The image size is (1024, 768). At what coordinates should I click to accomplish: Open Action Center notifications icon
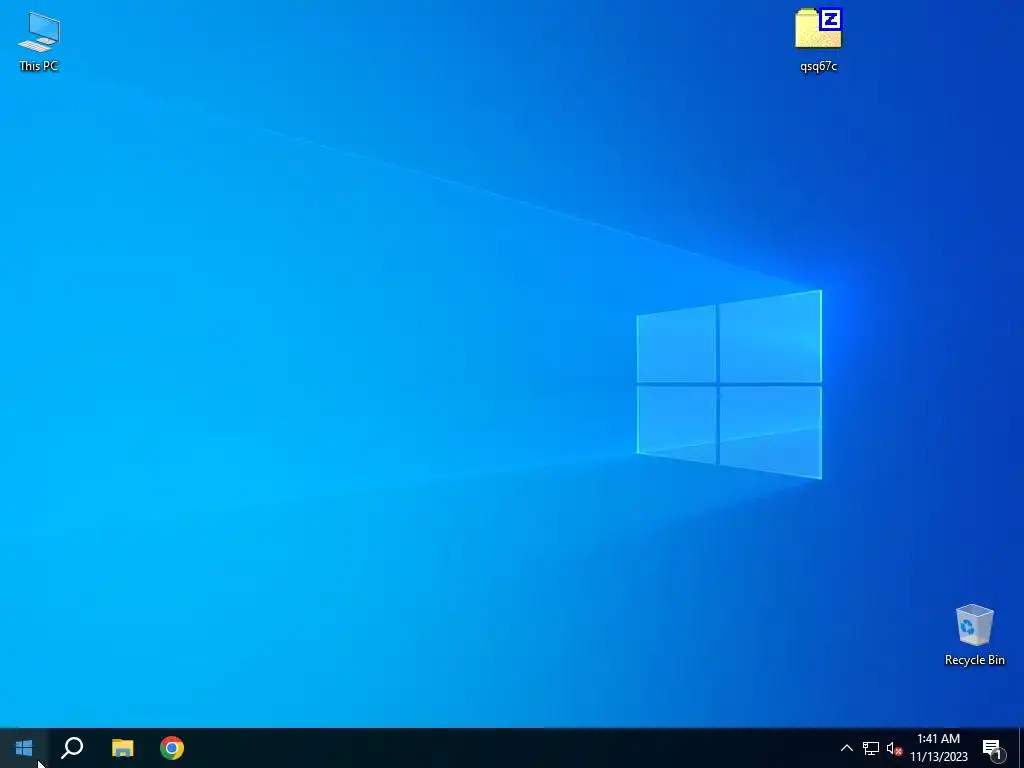coord(993,748)
